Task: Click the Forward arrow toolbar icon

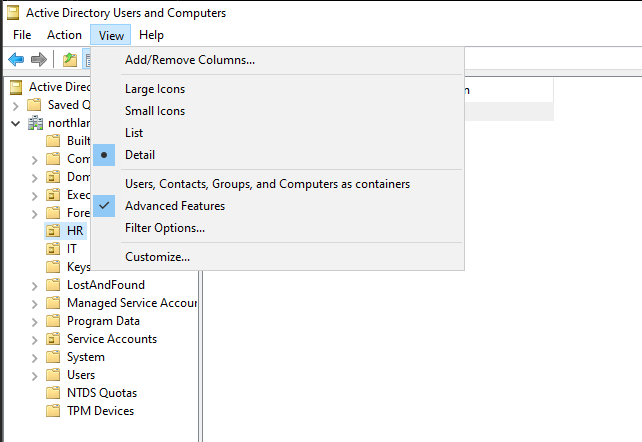Action: coord(38,60)
